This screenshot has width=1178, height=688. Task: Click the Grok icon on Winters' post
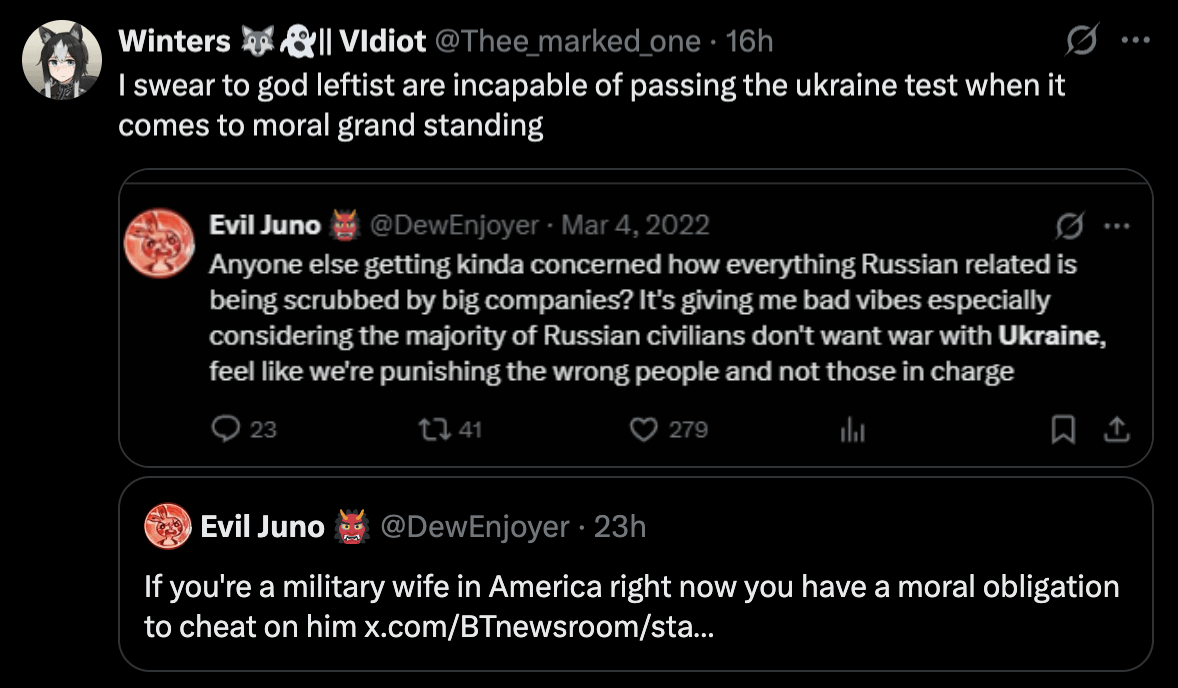pyautogui.click(x=1083, y=42)
